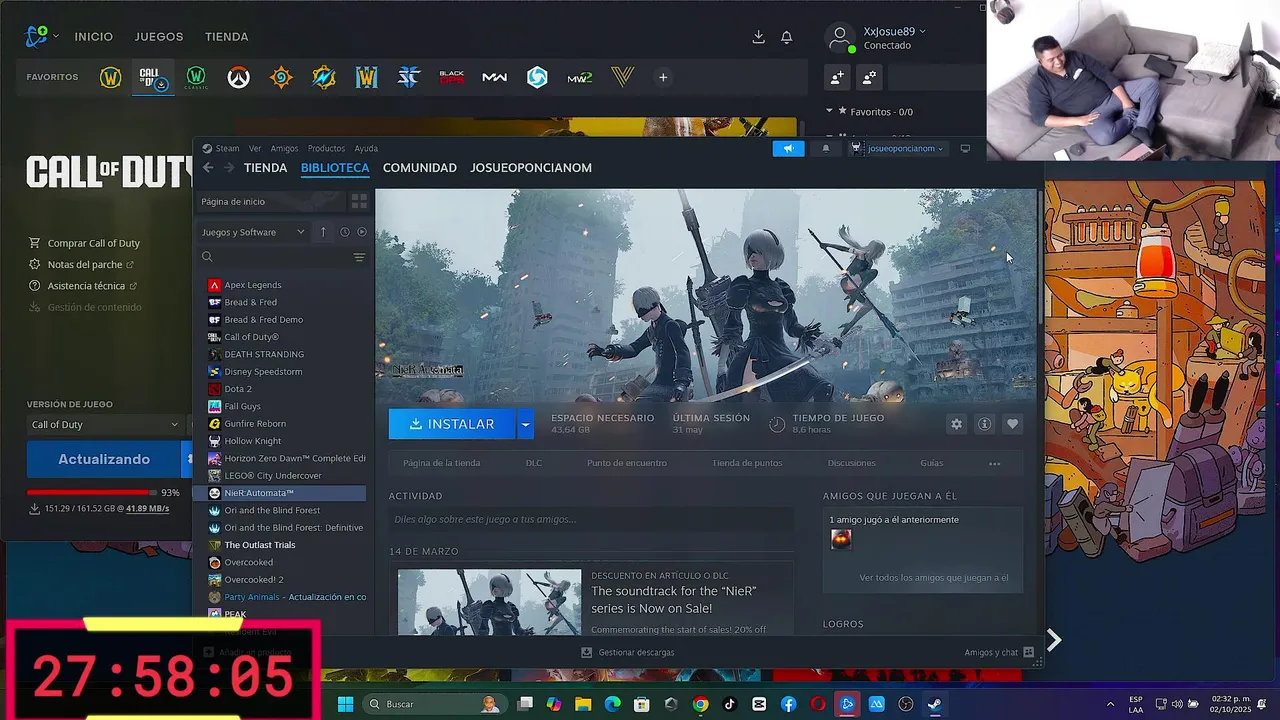The width and height of the screenshot is (1280, 720).
Task: Open Call of Duty game version dropdown
Action: tap(104, 424)
